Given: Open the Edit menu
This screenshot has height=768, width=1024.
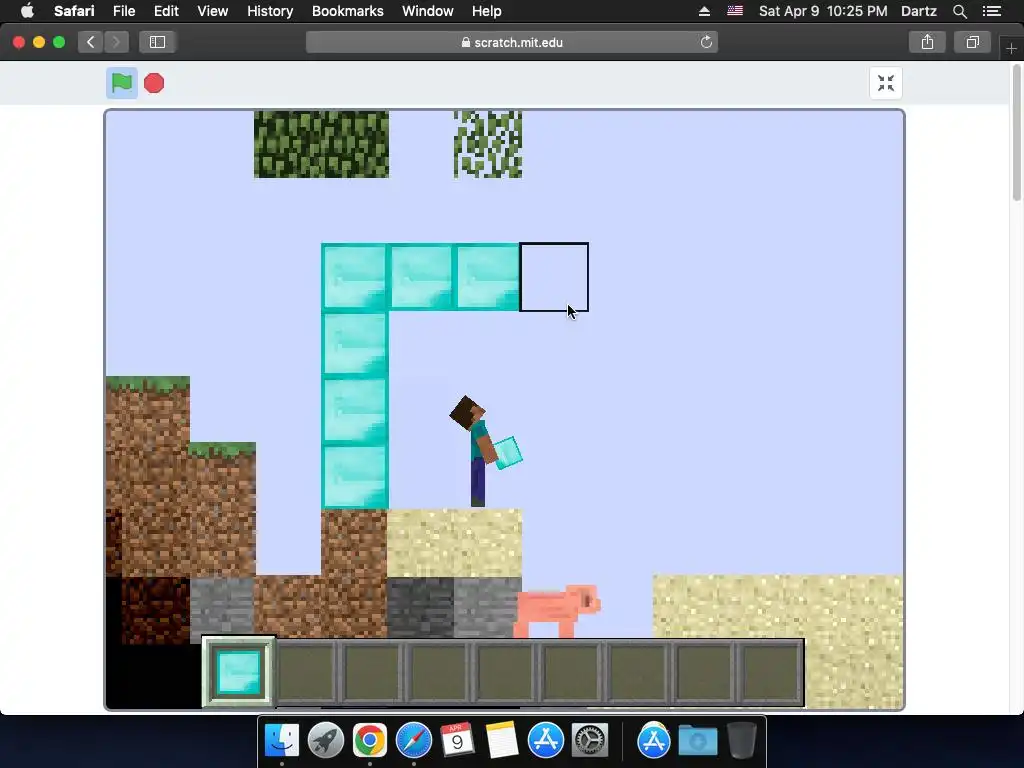Looking at the screenshot, I should pyautogui.click(x=166, y=11).
